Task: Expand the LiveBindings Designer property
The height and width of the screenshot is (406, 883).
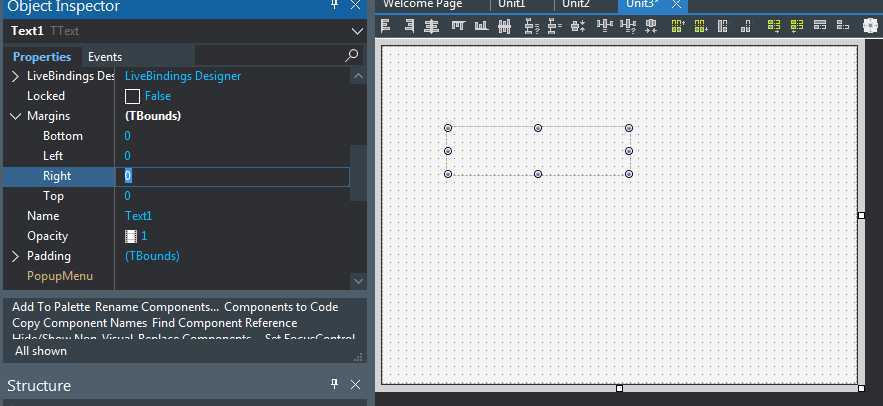Action: pyautogui.click(x=15, y=76)
